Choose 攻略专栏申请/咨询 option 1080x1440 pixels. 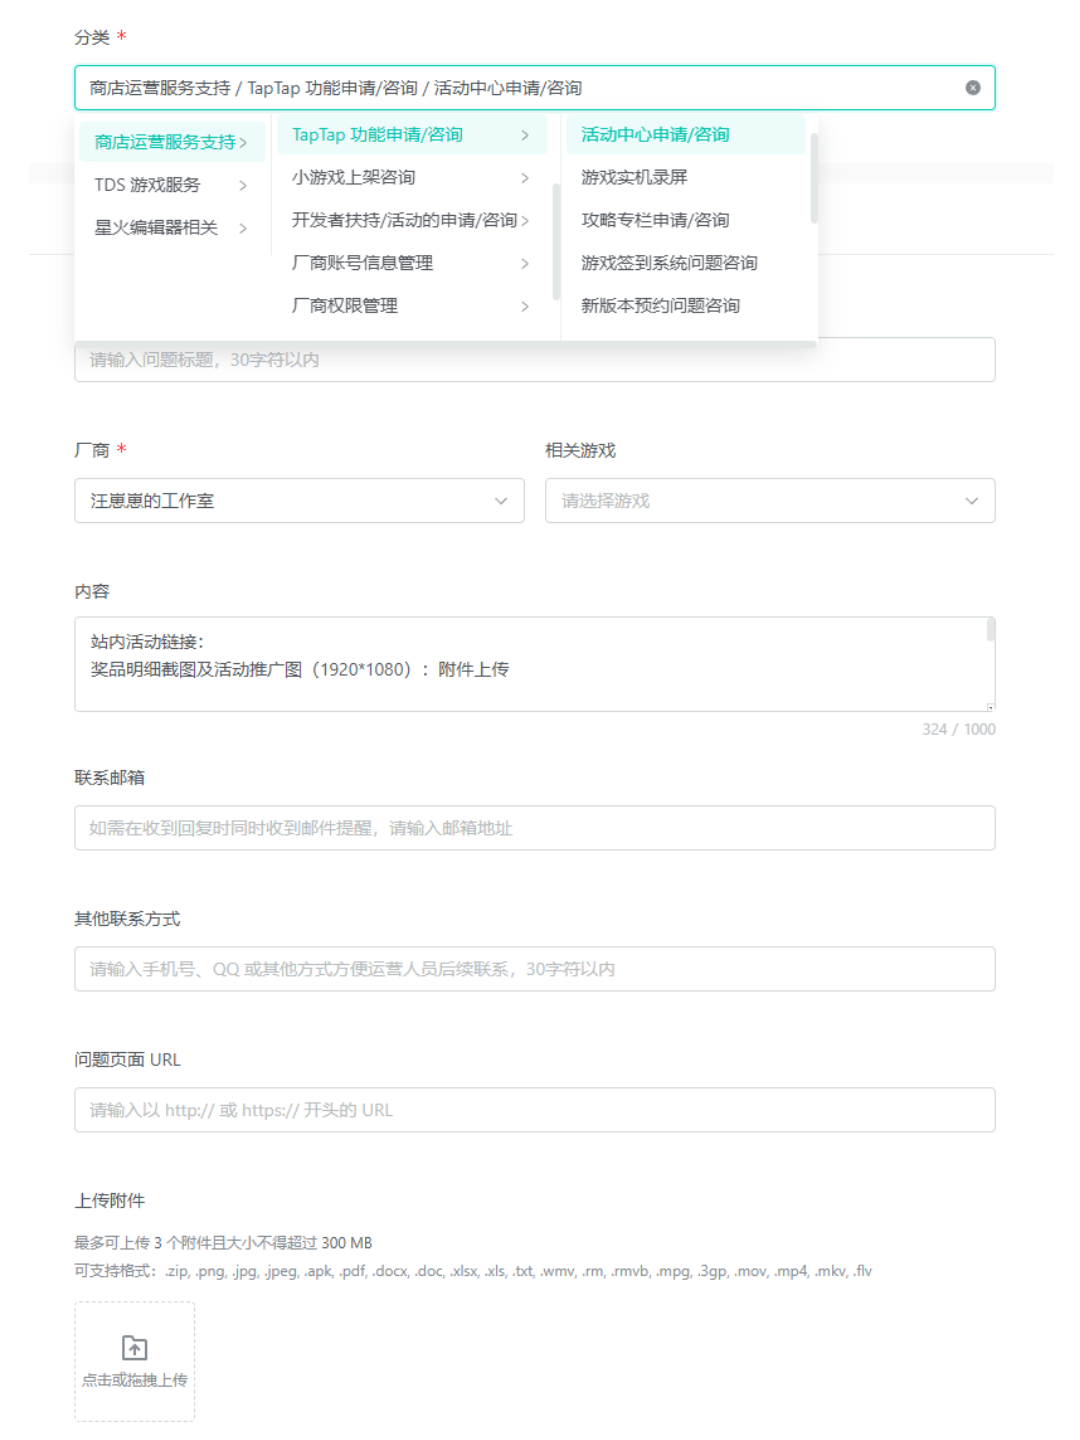(x=655, y=220)
